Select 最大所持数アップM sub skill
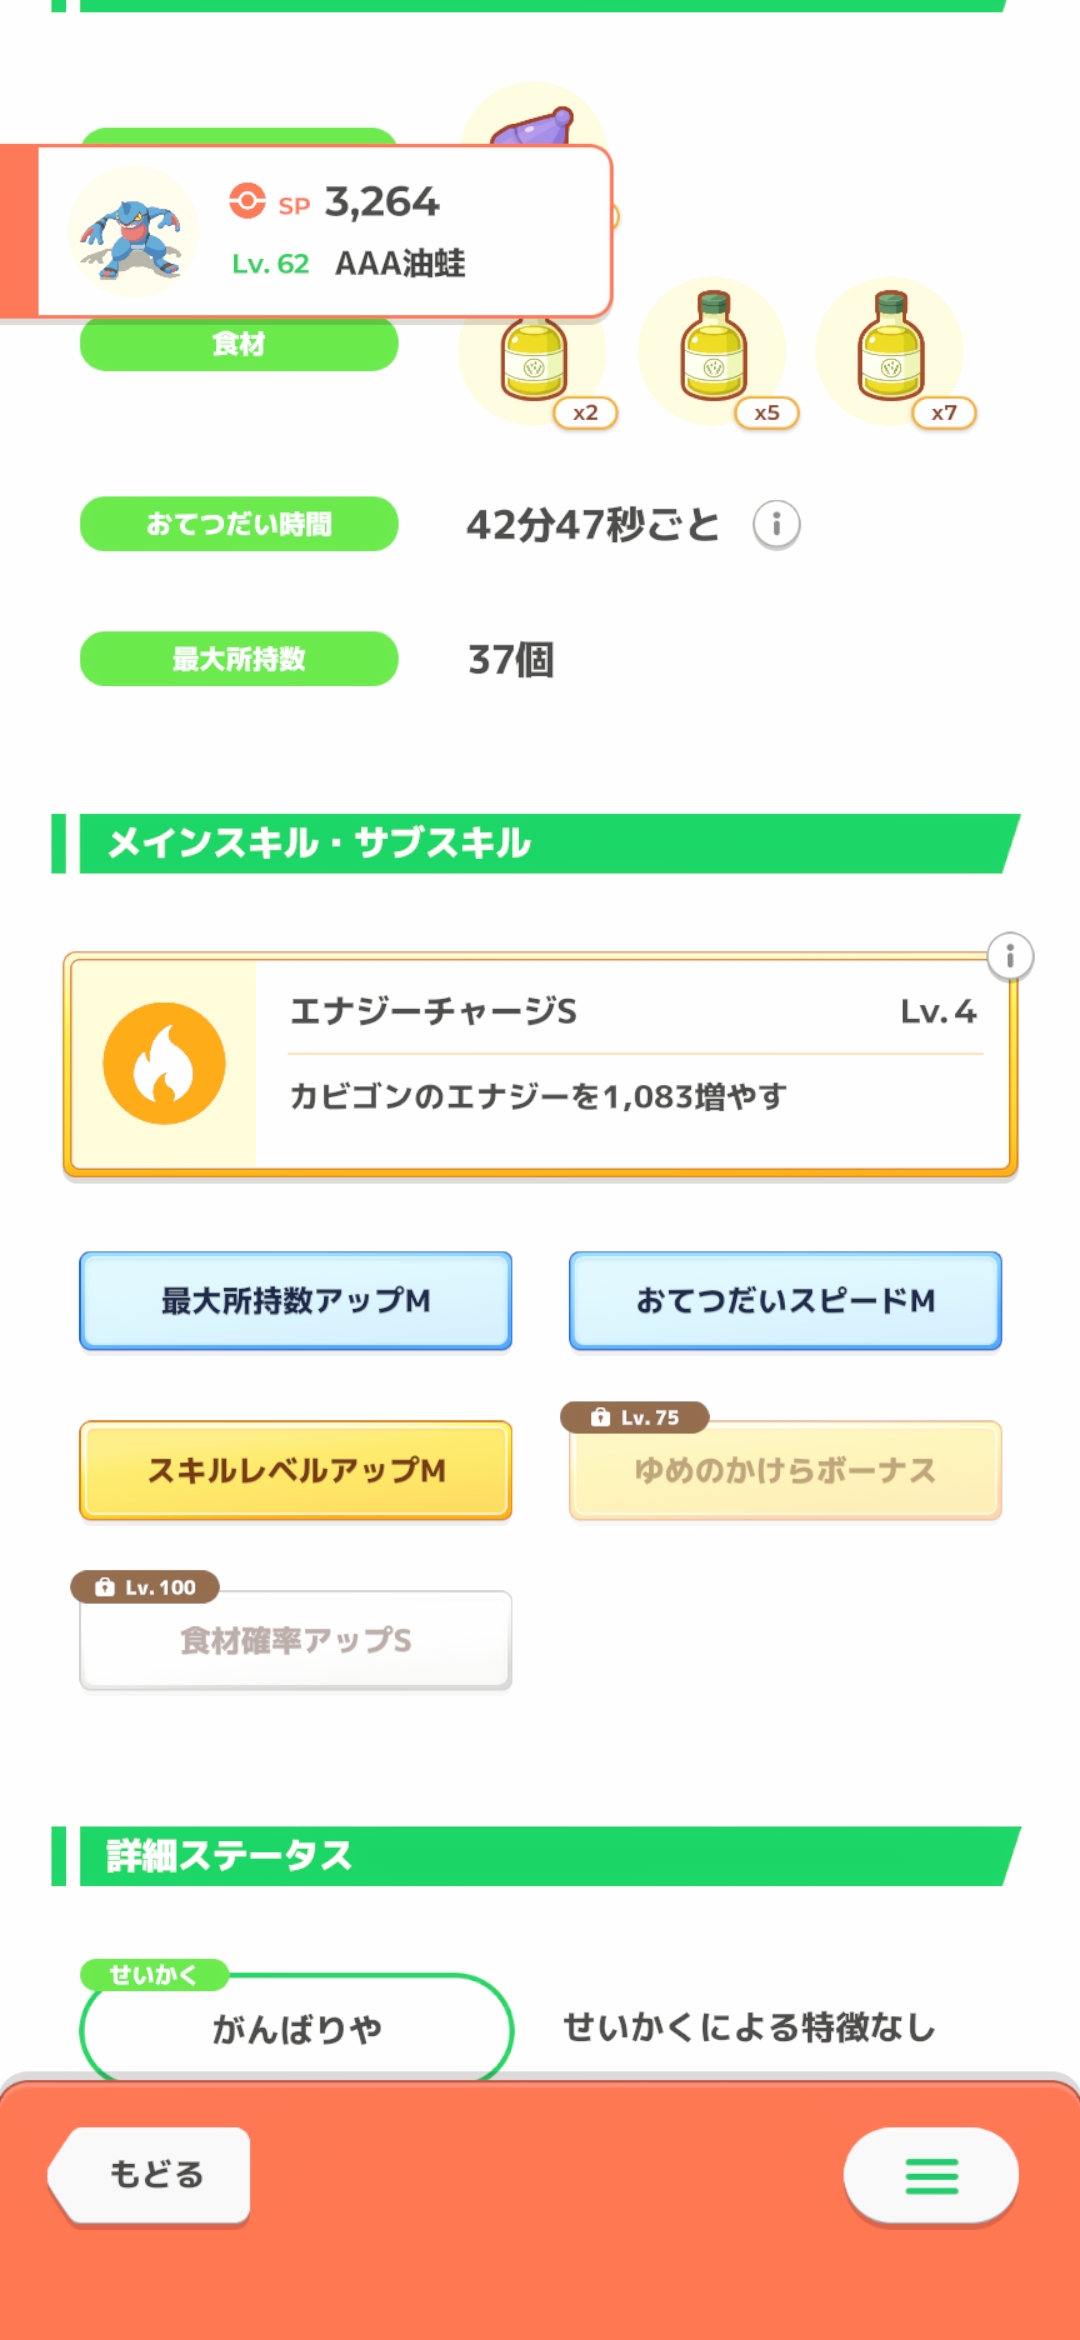The height and width of the screenshot is (2340, 1080). click(296, 1300)
